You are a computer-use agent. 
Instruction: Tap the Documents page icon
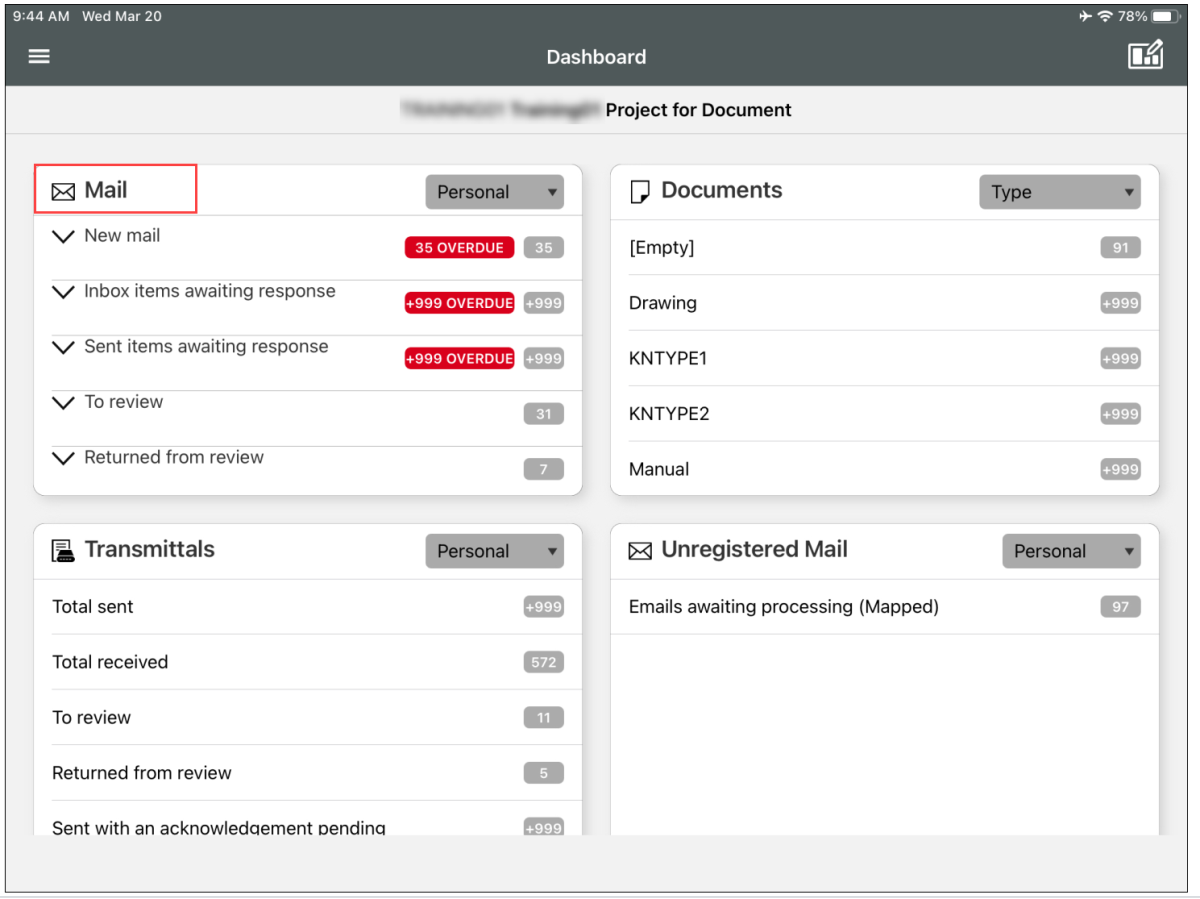point(640,192)
